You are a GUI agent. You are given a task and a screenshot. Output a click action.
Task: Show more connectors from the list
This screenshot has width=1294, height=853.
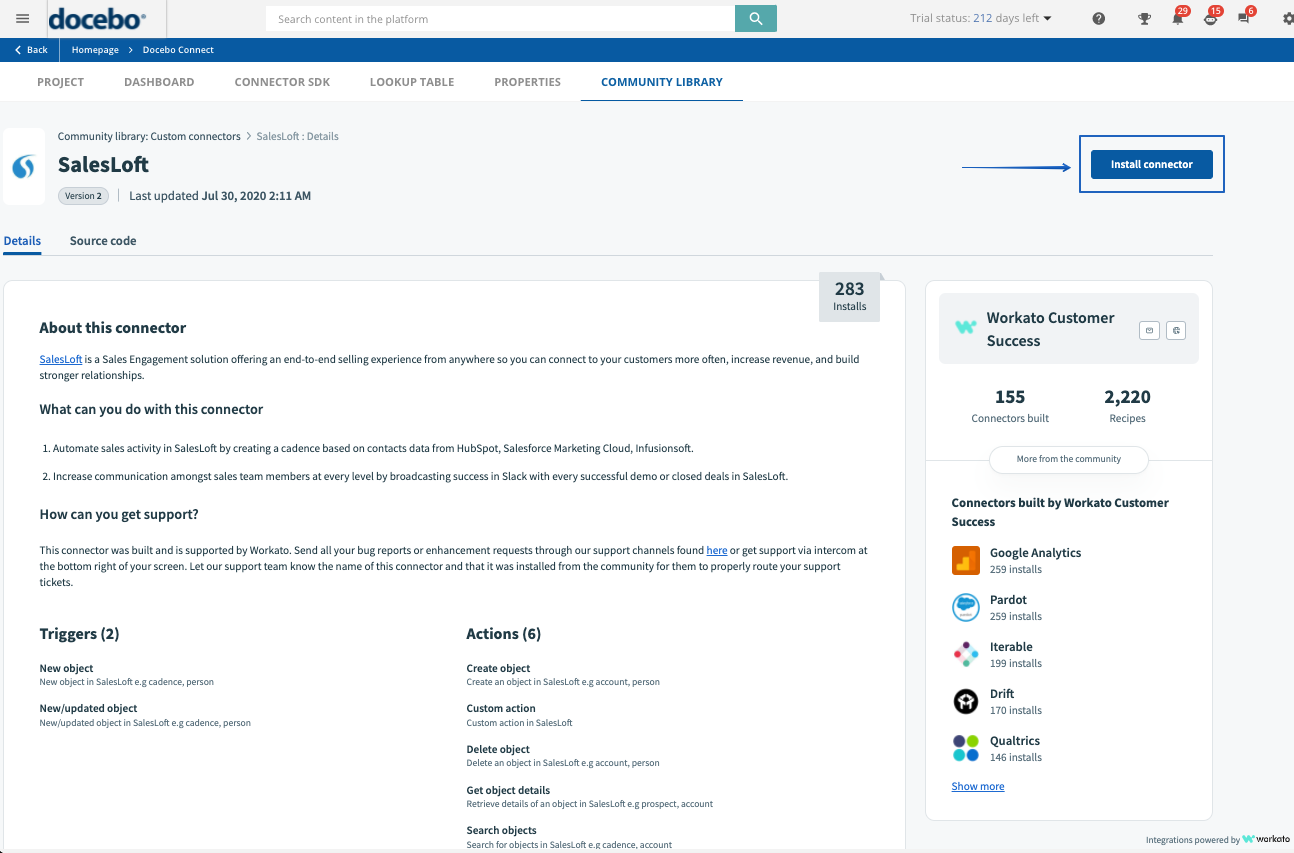pyautogui.click(x=977, y=786)
